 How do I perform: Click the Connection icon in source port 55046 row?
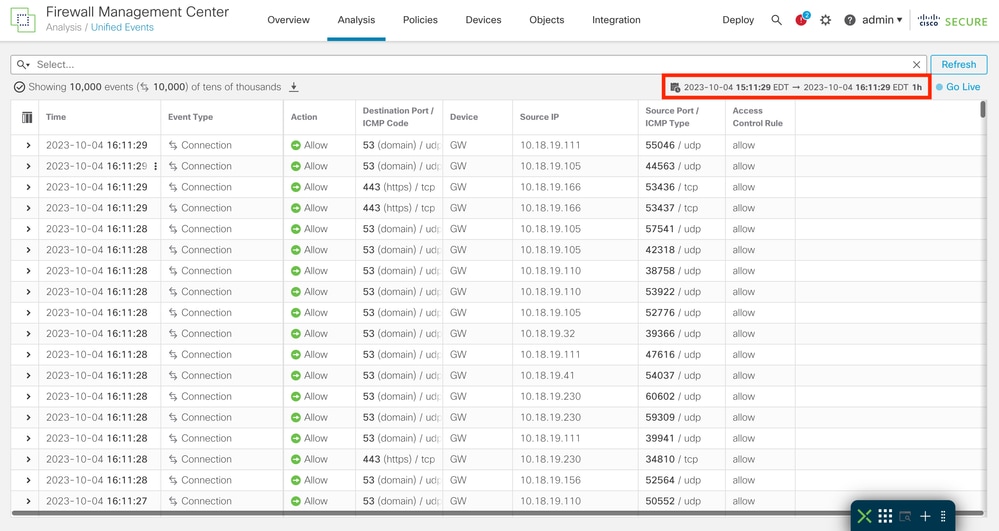(x=173, y=145)
